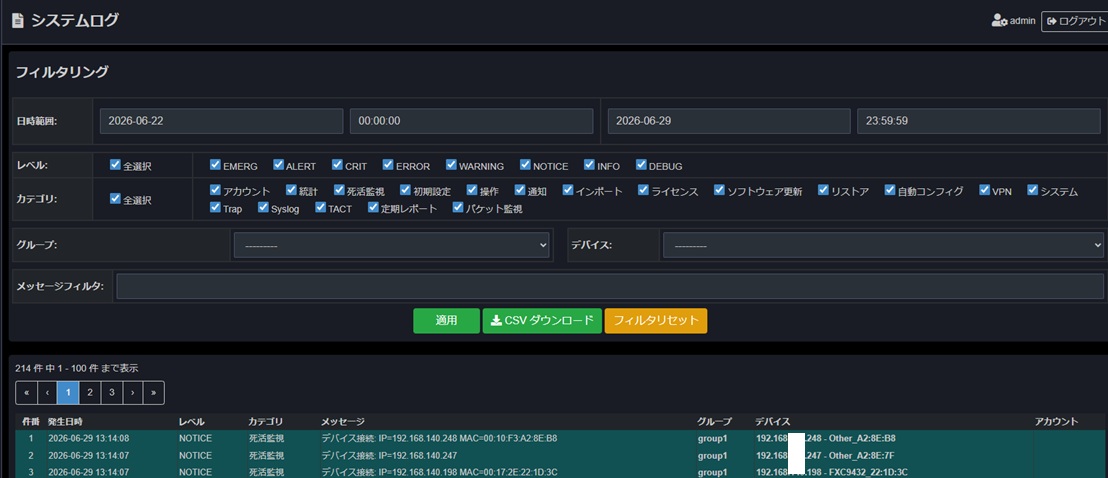Toggle the NOTICE level checkbox
The width and height of the screenshot is (1108, 478).
click(x=525, y=165)
